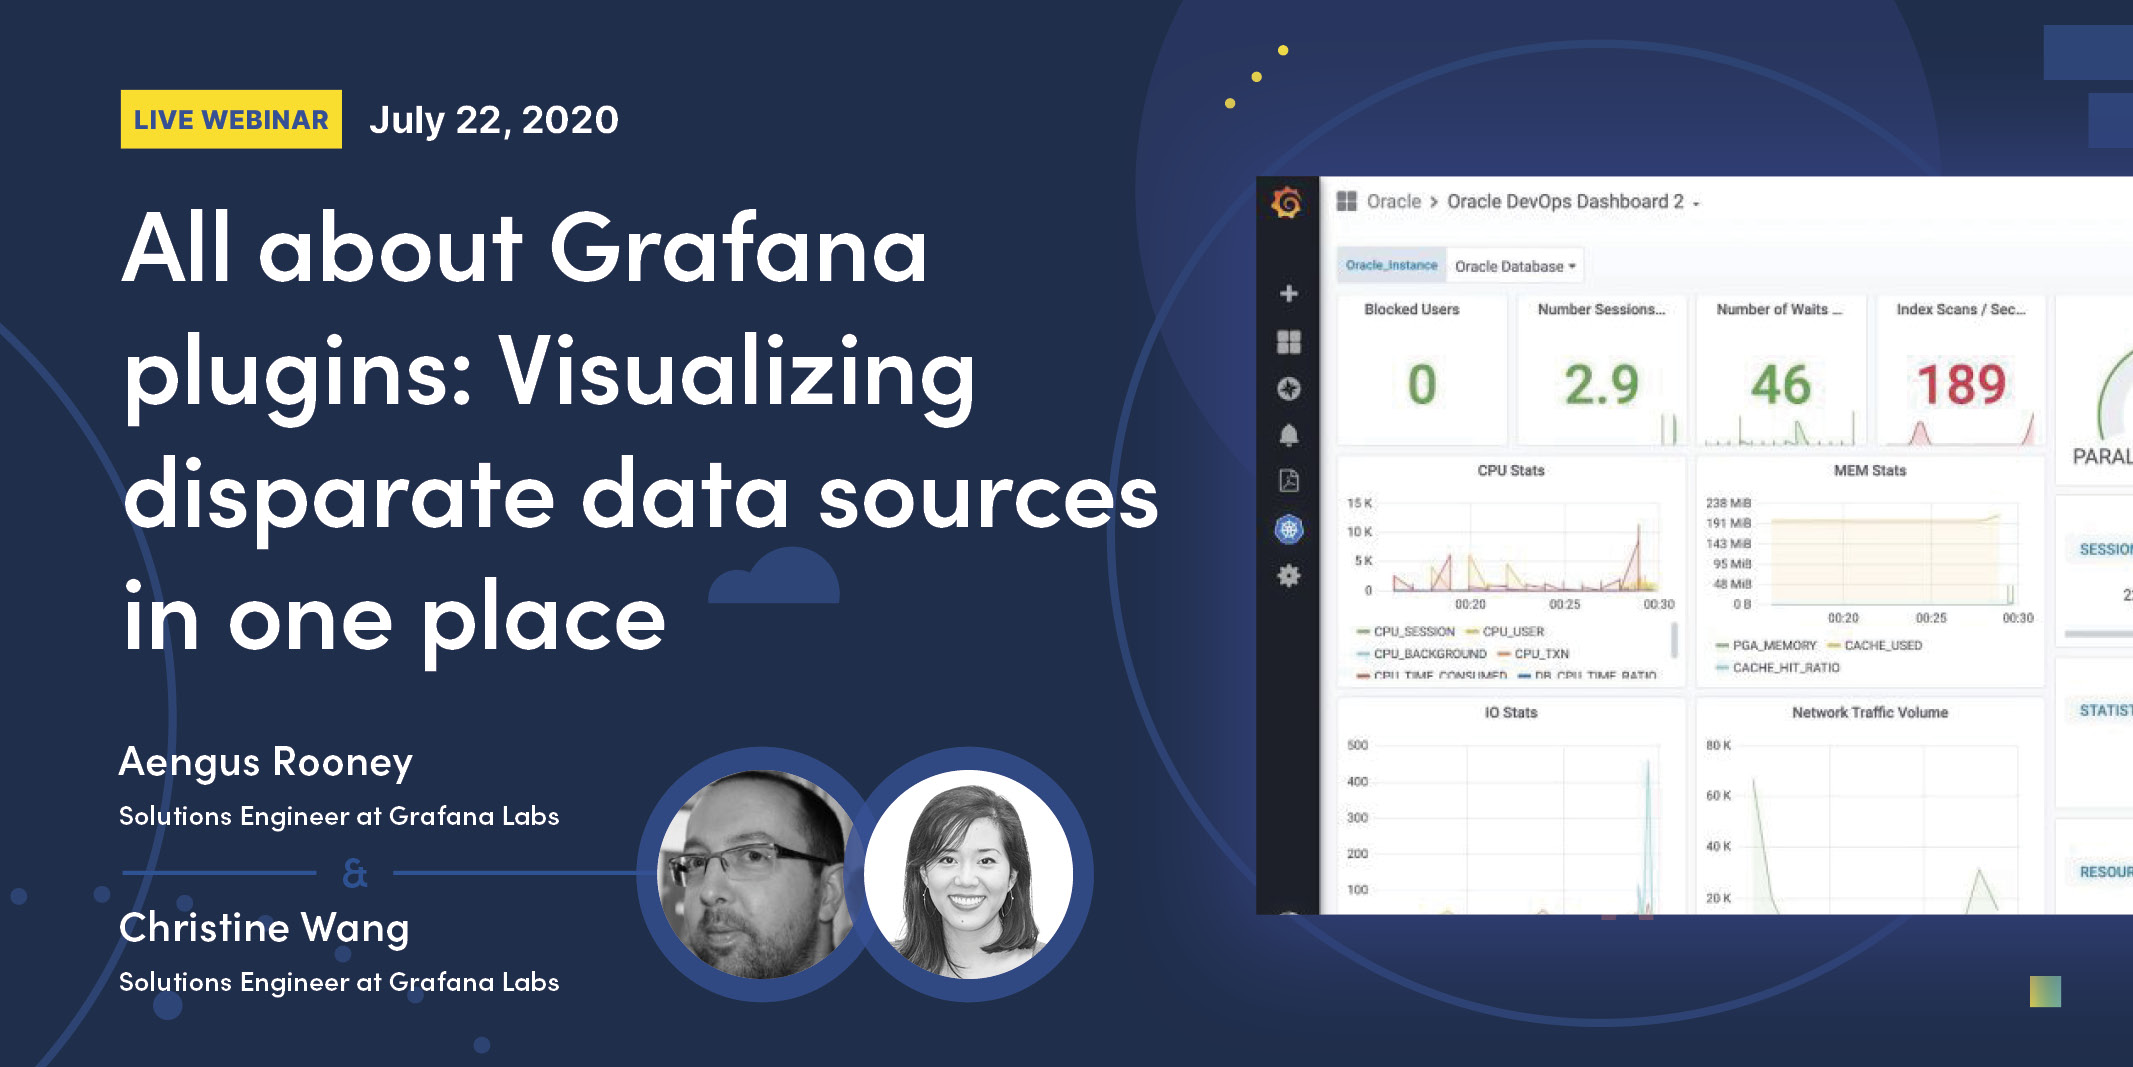This screenshot has height=1067, width=2133.
Task: Open the IO Stats panel title
Action: coord(1510,712)
